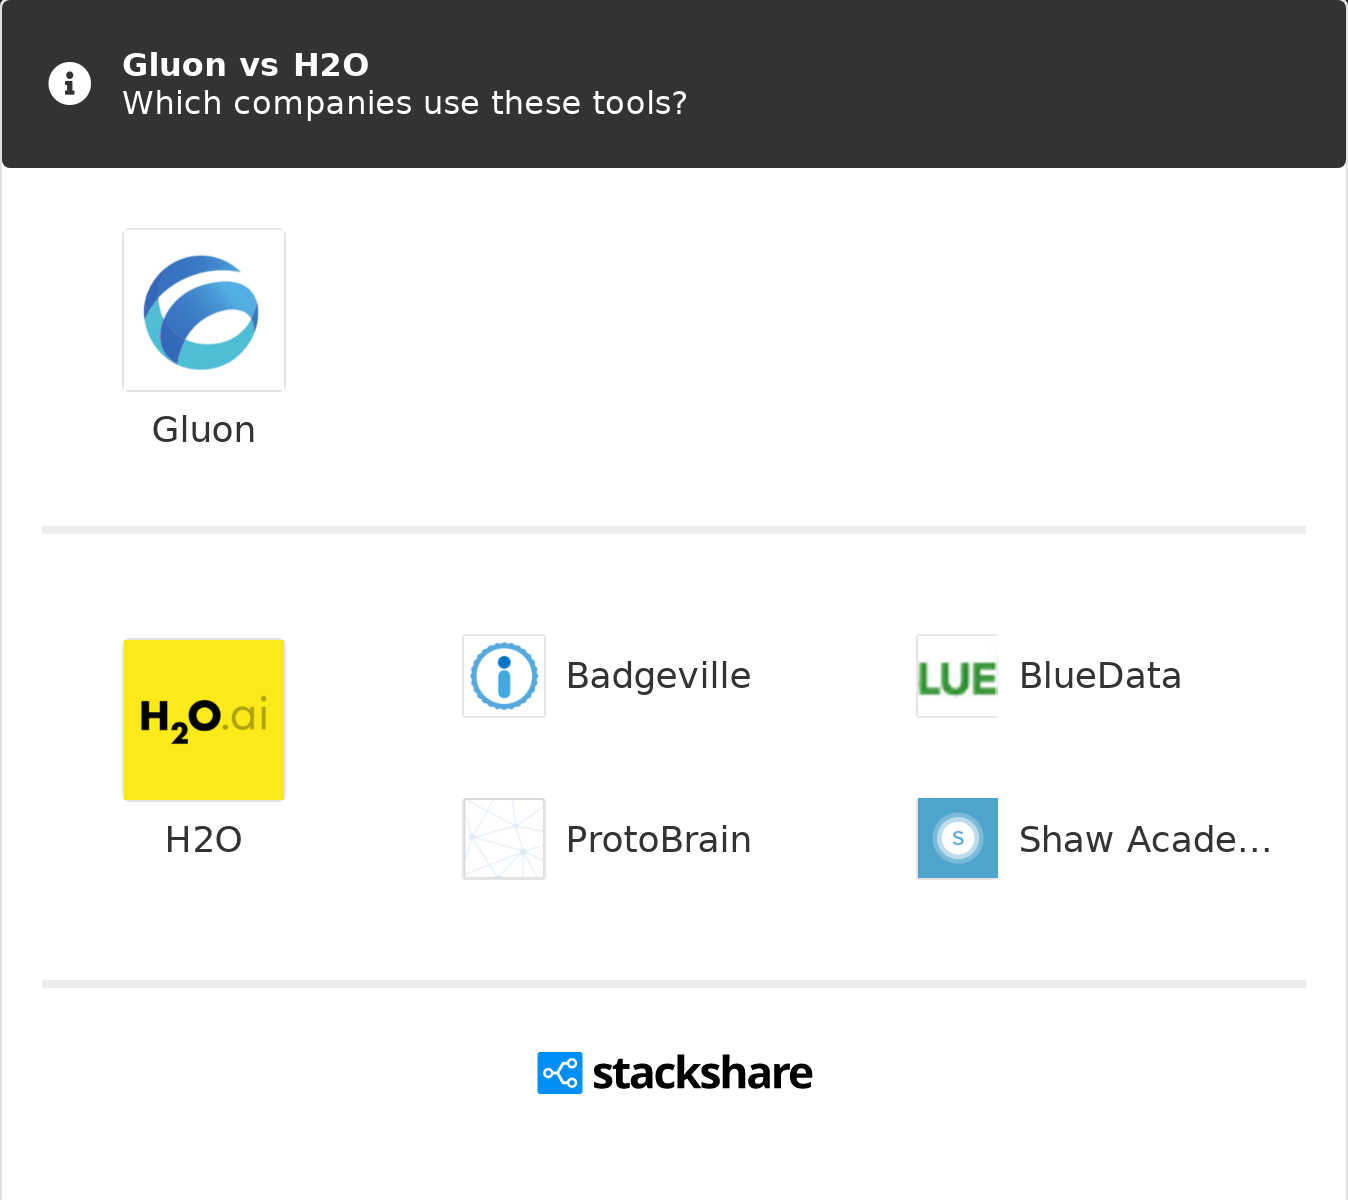
Task: Click the Shaw Academy logo icon
Action: (957, 839)
